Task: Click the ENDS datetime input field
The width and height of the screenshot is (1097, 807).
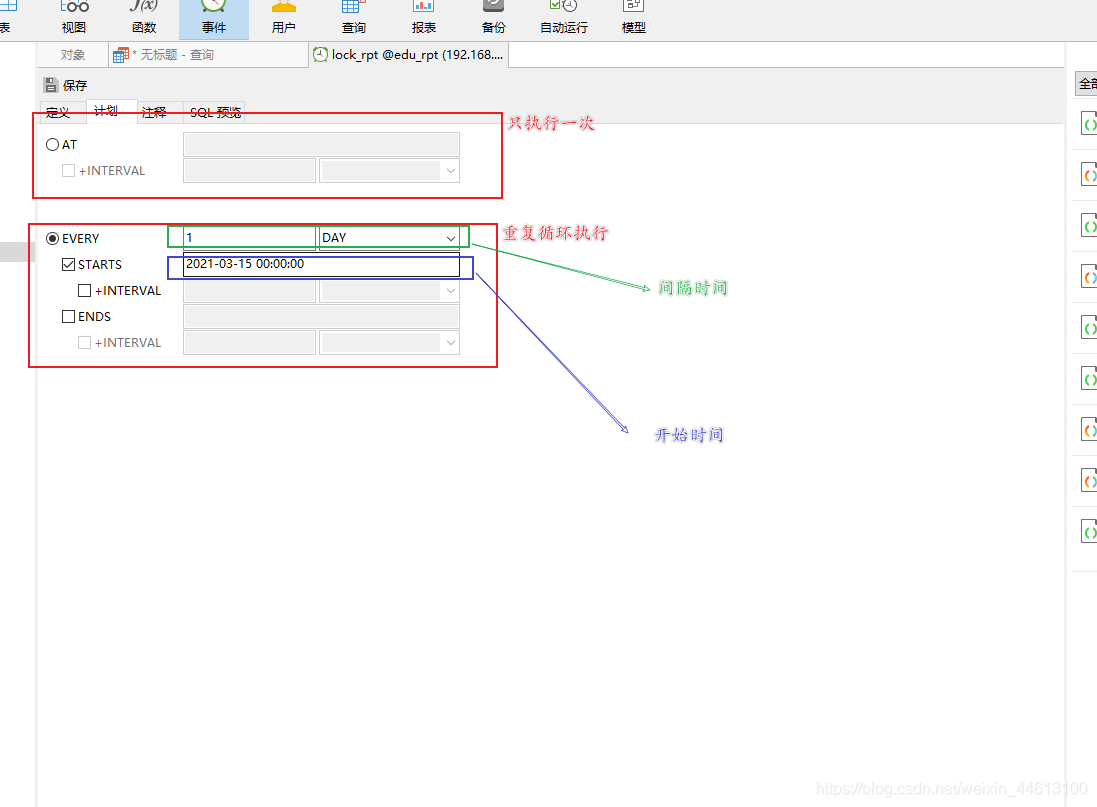Action: tap(321, 316)
